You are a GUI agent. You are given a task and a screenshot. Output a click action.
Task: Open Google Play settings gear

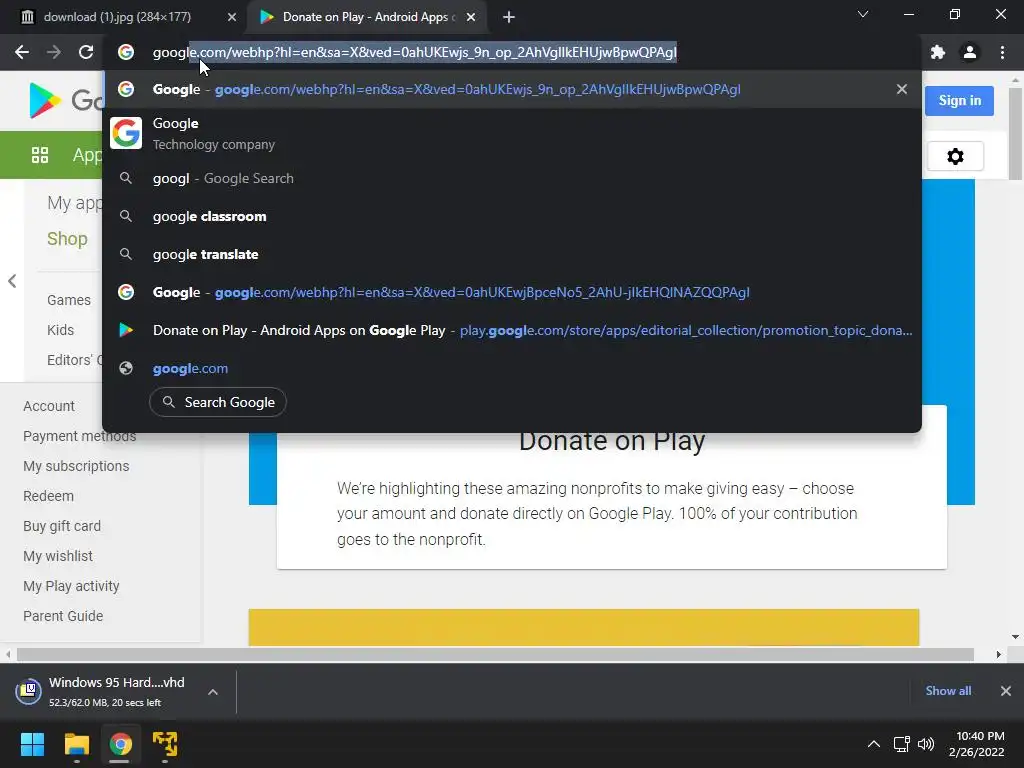(x=955, y=156)
